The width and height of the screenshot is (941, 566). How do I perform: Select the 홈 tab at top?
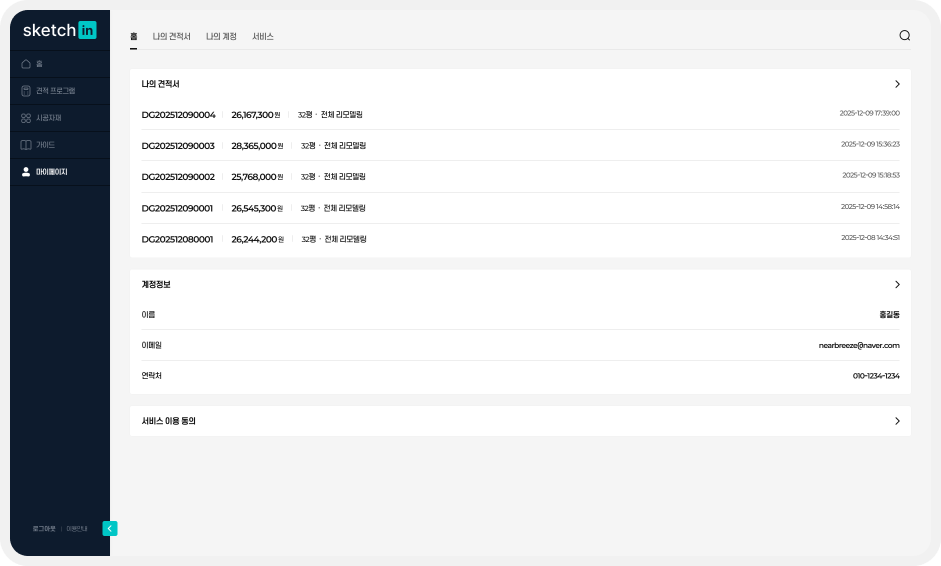point(133,37)
